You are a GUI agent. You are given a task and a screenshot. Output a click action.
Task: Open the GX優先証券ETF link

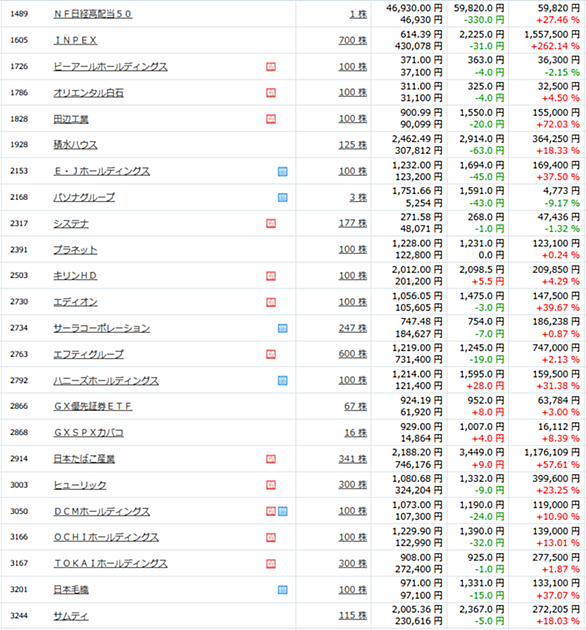93,406
